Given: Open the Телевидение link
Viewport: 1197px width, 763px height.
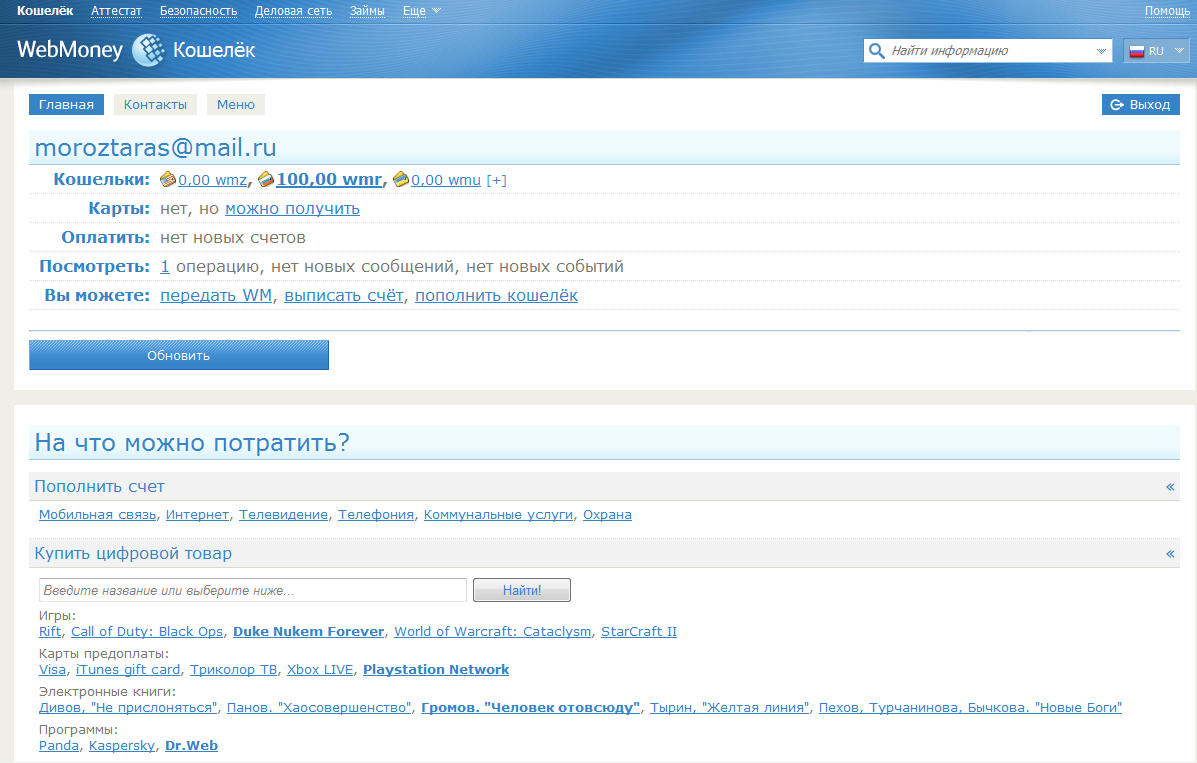Looking at the screenshot, I should pyautogui.click(x=283, y=515).
